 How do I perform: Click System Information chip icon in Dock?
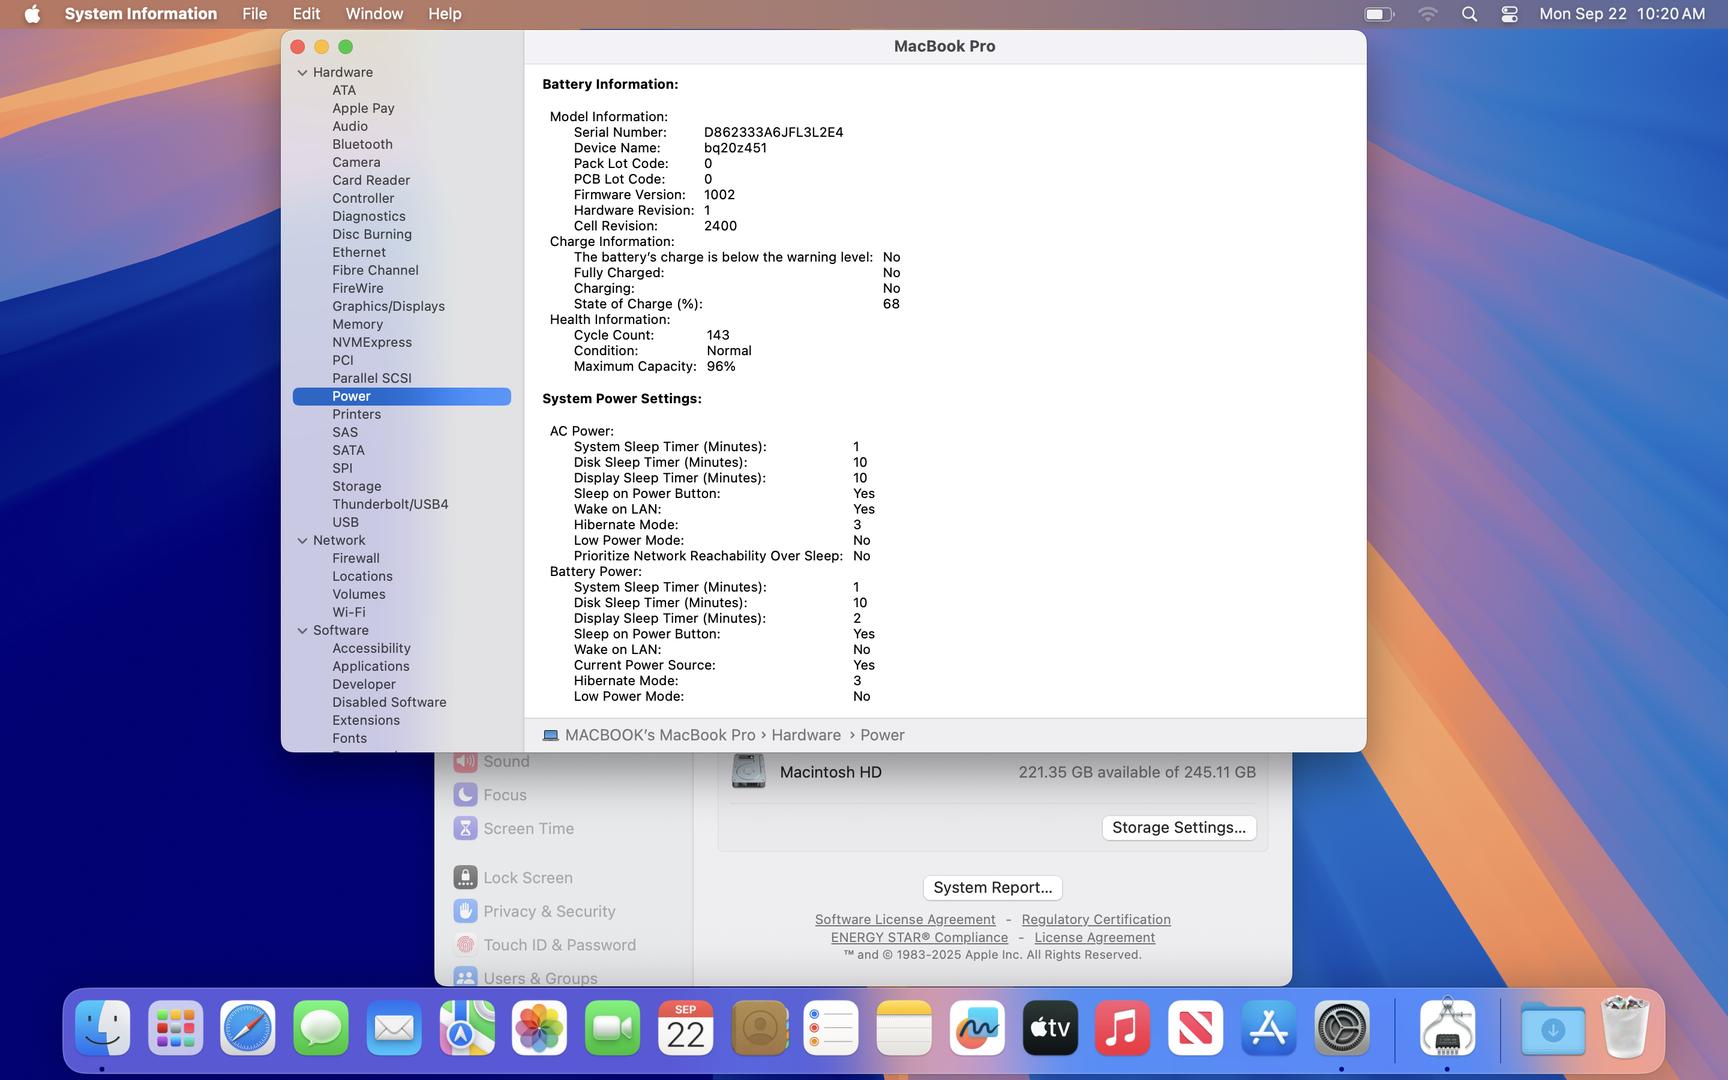[1447, 1028]
